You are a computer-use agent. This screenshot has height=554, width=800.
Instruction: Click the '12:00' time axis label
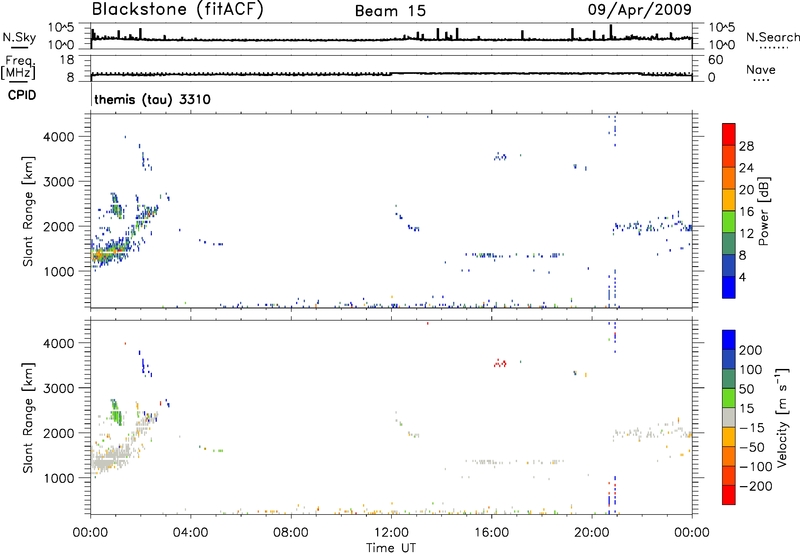point(391,533)
